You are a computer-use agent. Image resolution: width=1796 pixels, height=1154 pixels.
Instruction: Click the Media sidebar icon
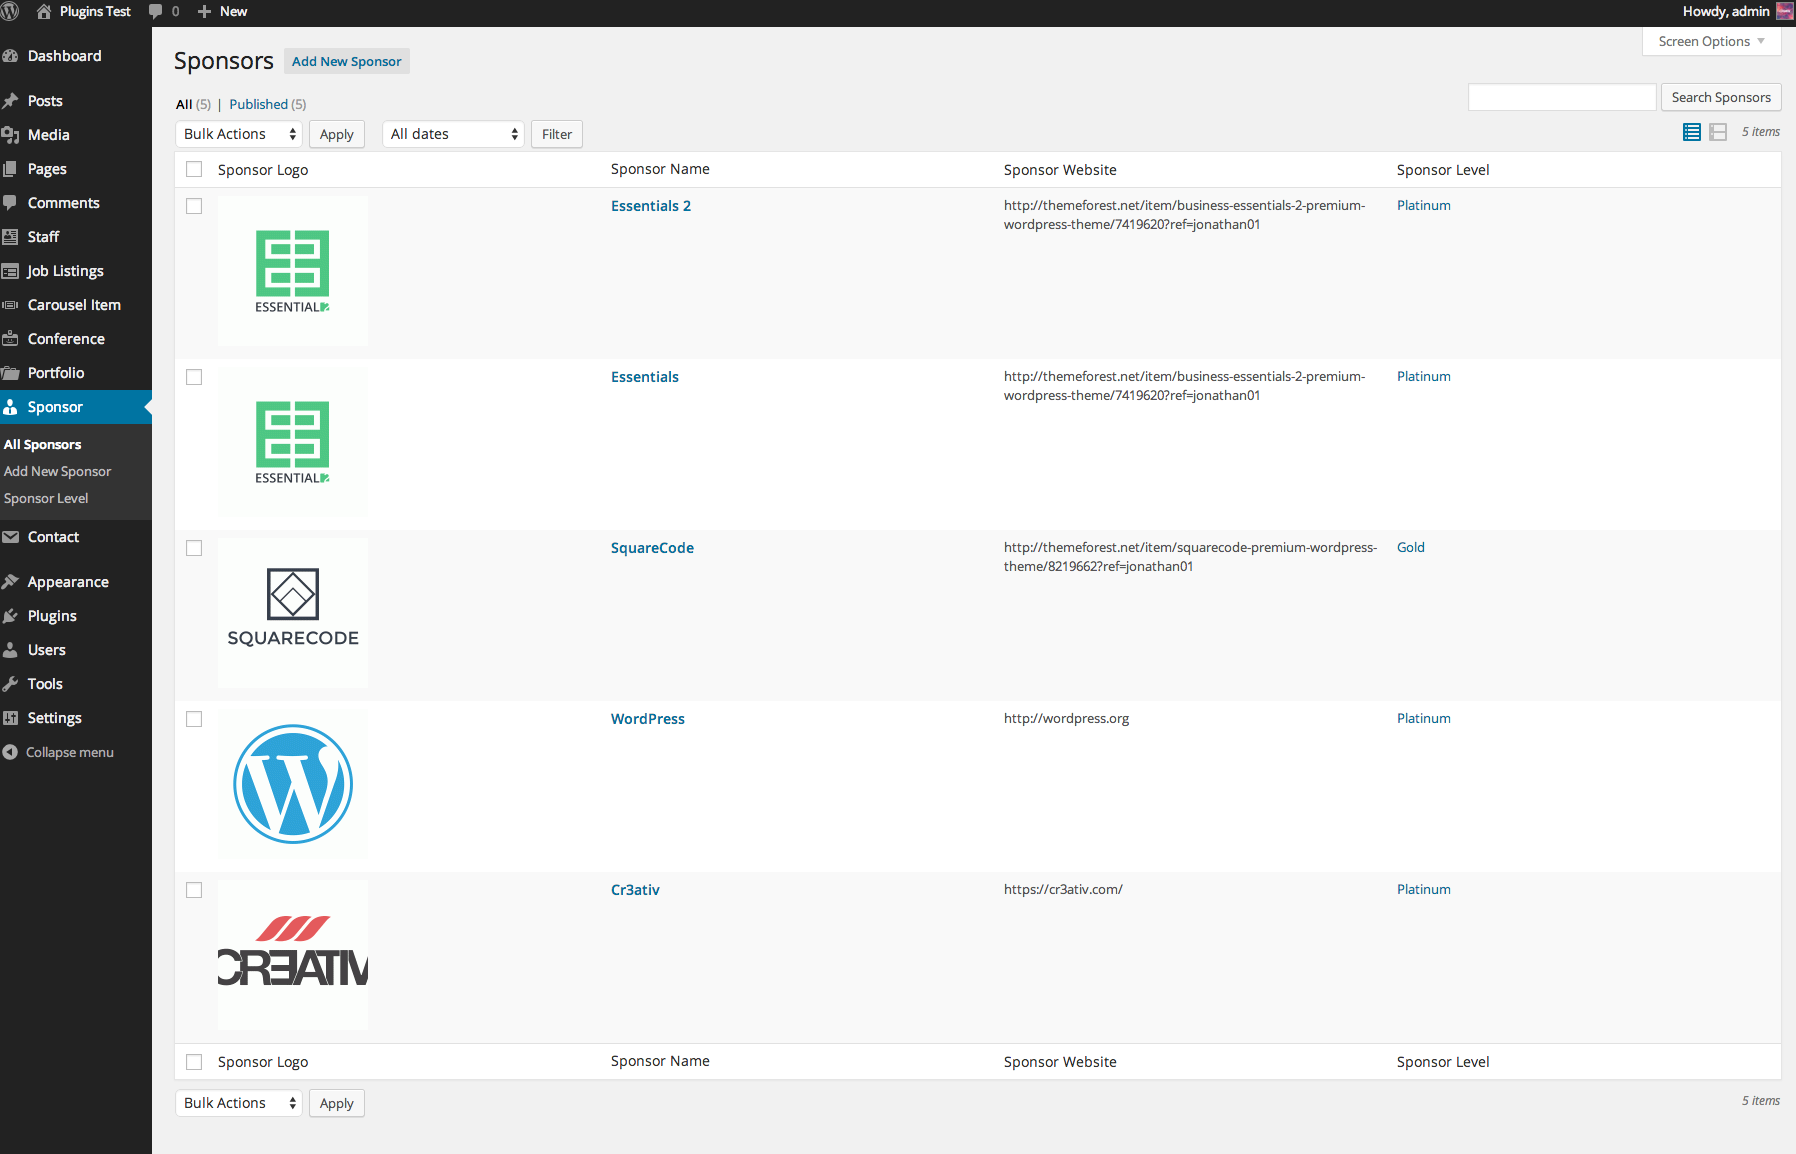click(x=11, y=135)
